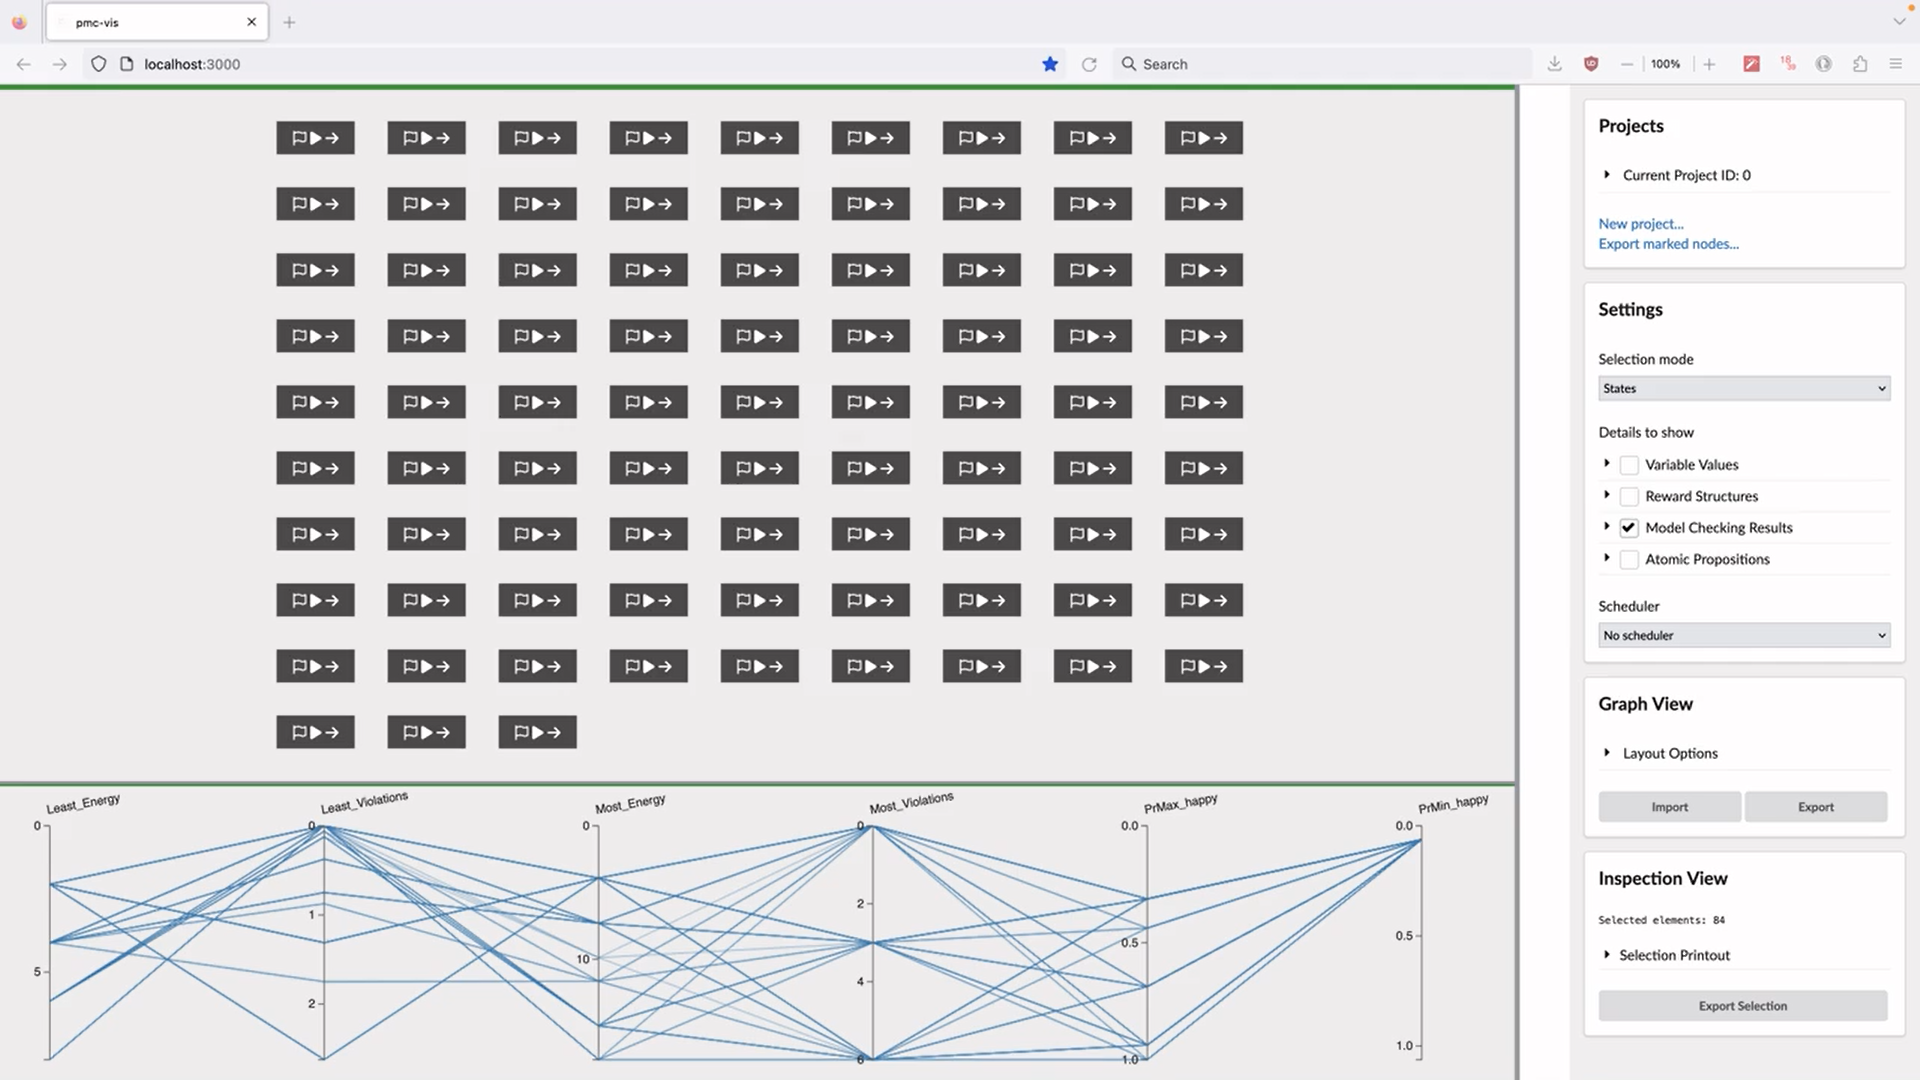
Task: Expand the Layout Options section
Action: click(1669, 753)
